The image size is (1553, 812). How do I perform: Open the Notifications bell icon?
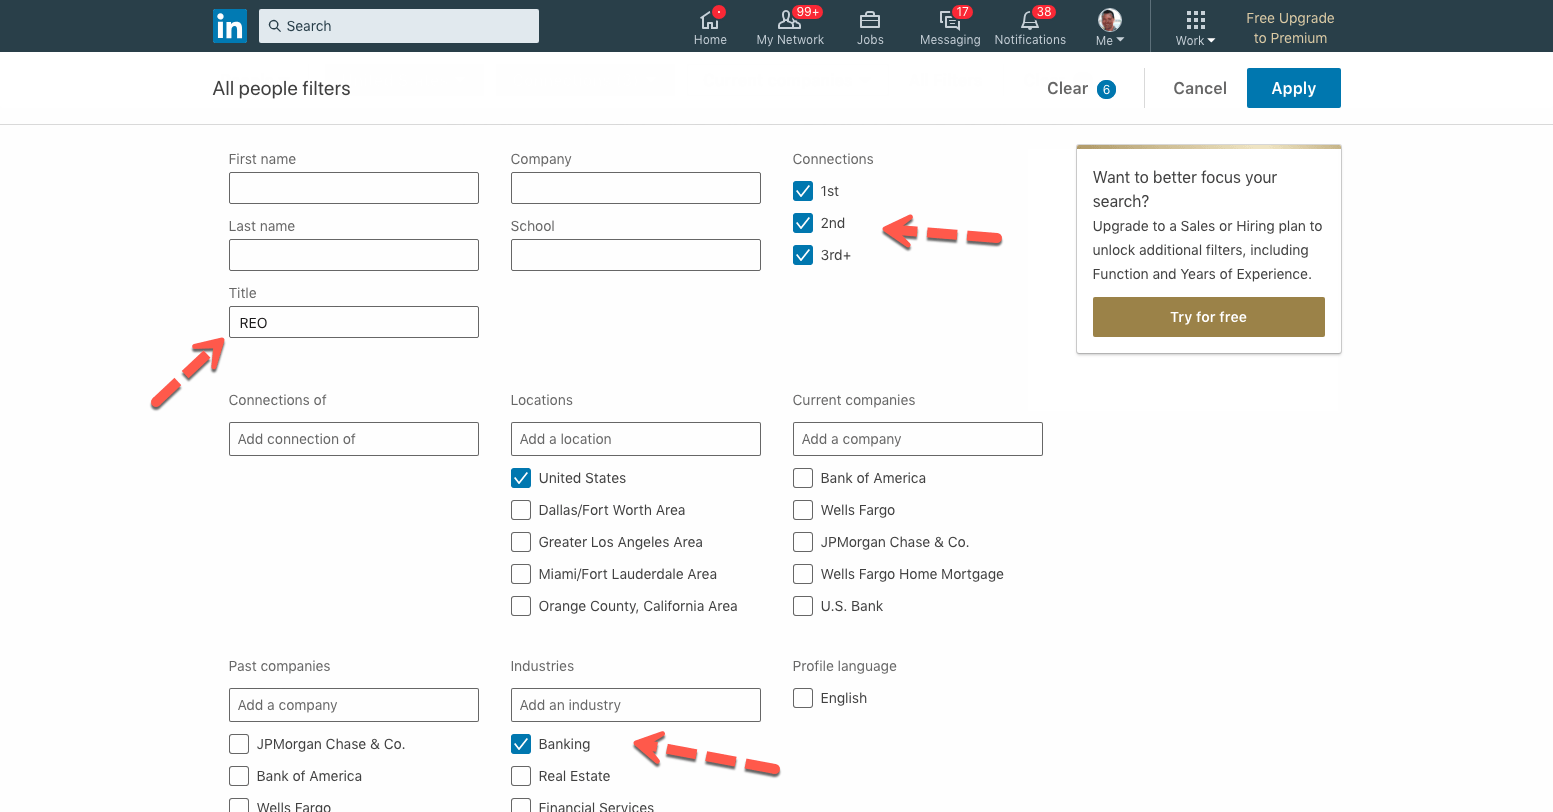coord(1030,19)
